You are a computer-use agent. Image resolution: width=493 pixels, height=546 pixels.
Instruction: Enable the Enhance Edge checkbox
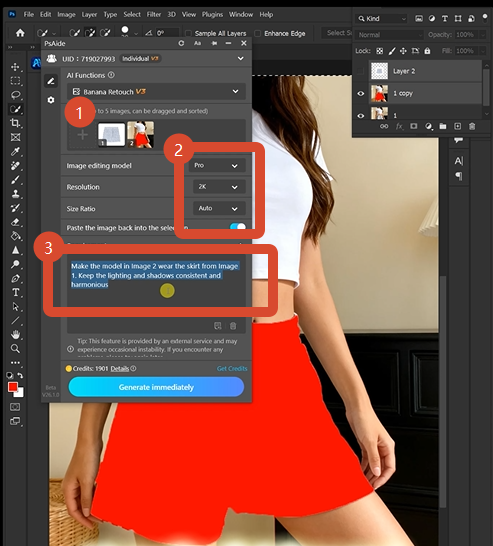click(258, 33)
